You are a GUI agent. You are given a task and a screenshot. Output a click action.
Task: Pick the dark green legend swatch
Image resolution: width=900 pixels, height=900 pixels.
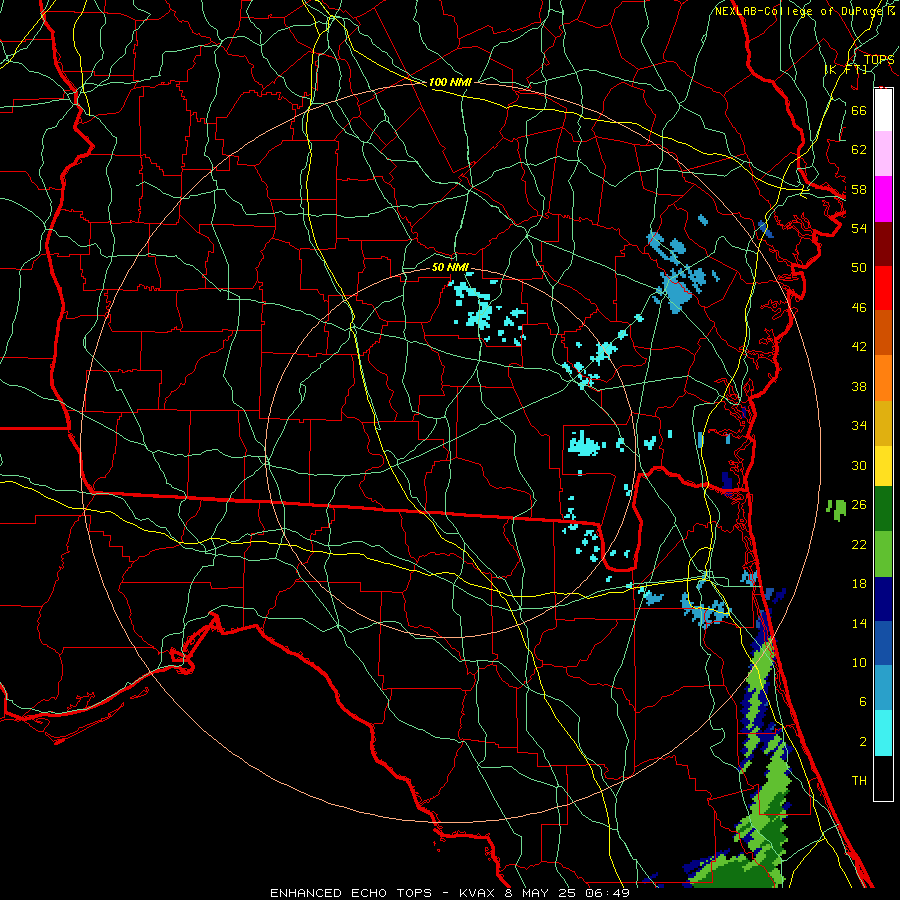point(883,509)
